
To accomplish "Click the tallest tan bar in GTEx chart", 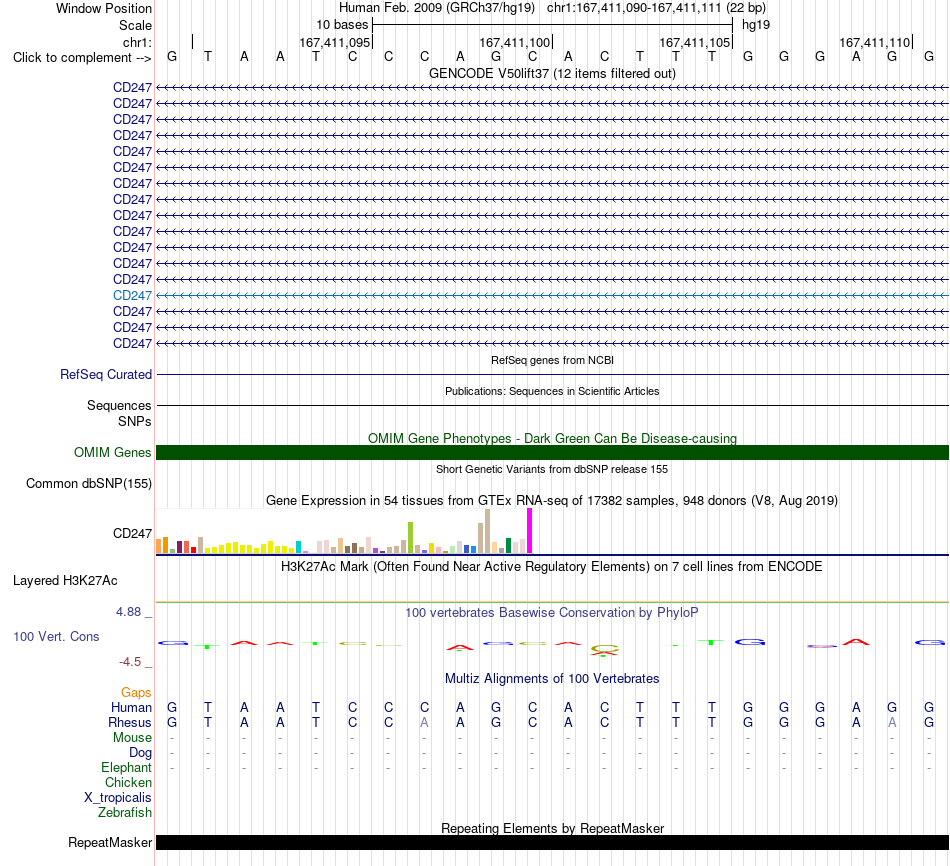I will (x=487, y=531).
